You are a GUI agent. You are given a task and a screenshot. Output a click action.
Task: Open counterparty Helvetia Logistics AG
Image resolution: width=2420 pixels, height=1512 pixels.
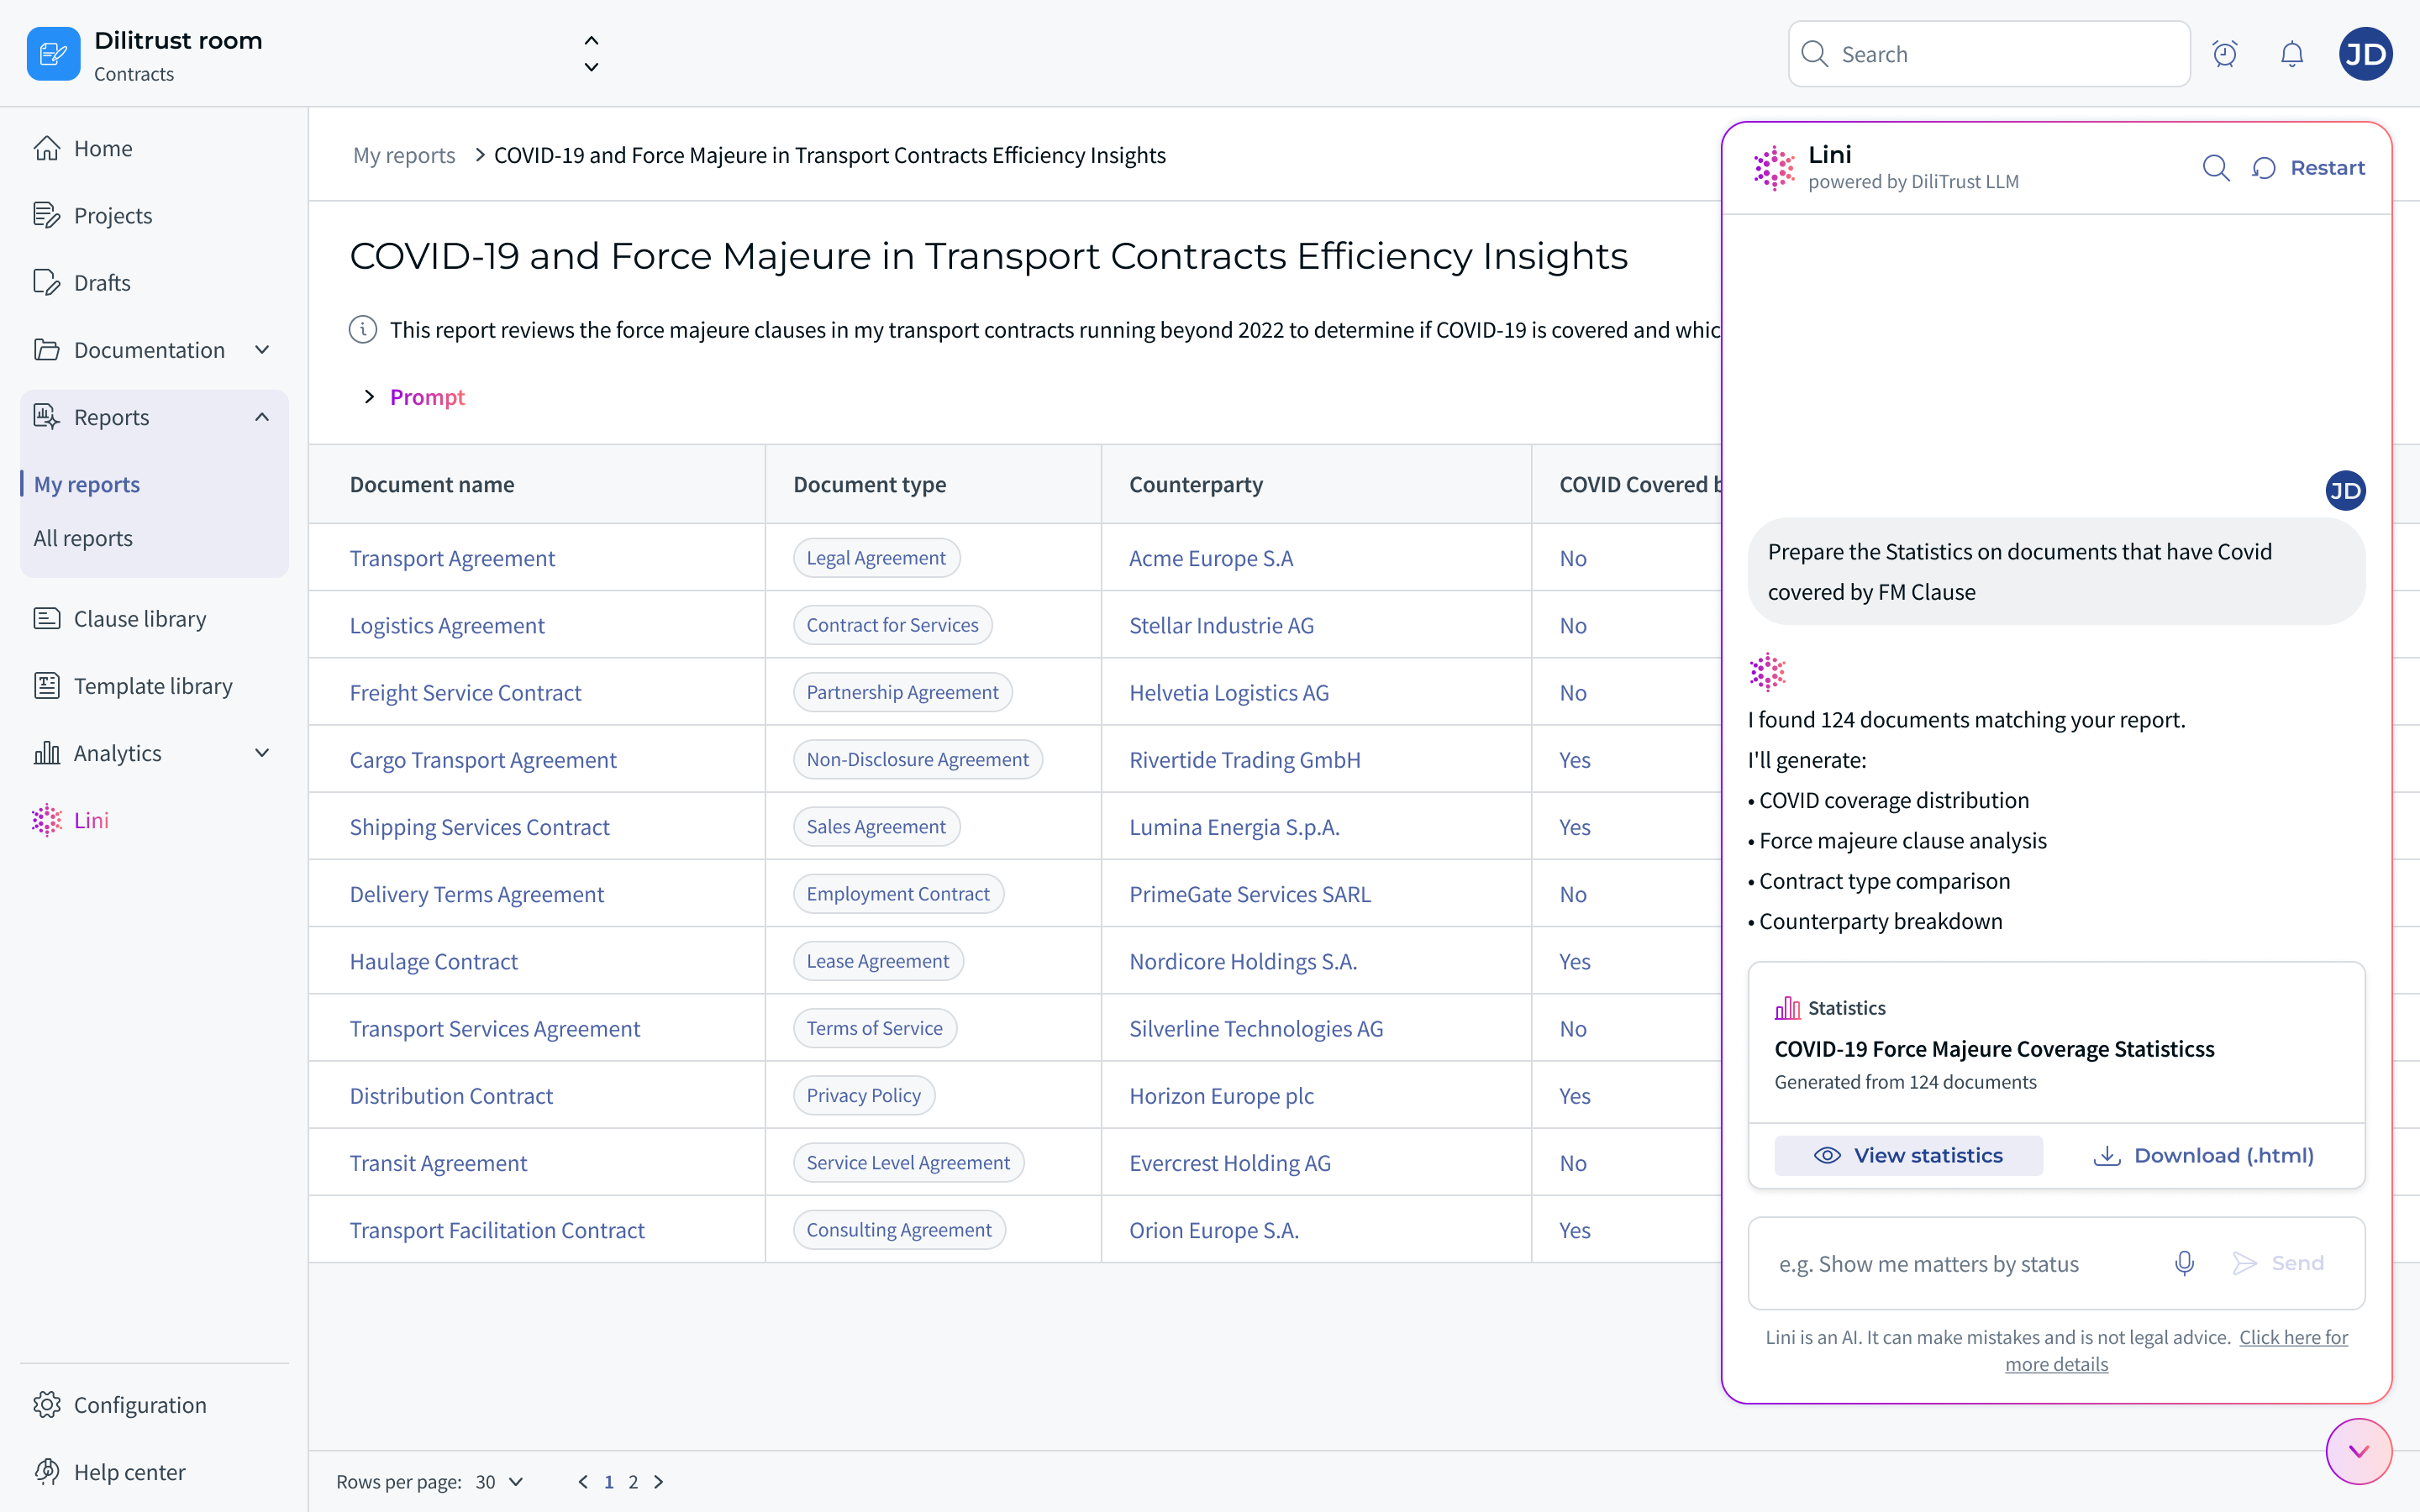point(1229,692)
